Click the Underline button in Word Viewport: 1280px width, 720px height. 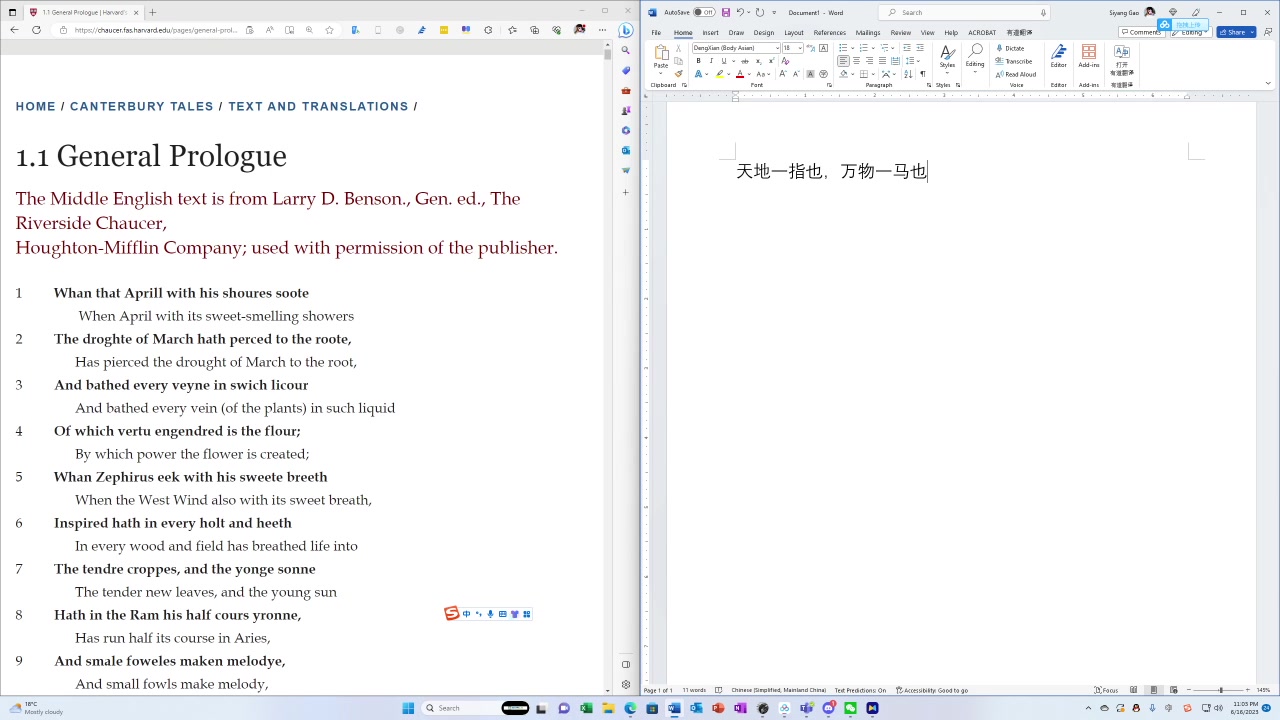coord(723,61)
